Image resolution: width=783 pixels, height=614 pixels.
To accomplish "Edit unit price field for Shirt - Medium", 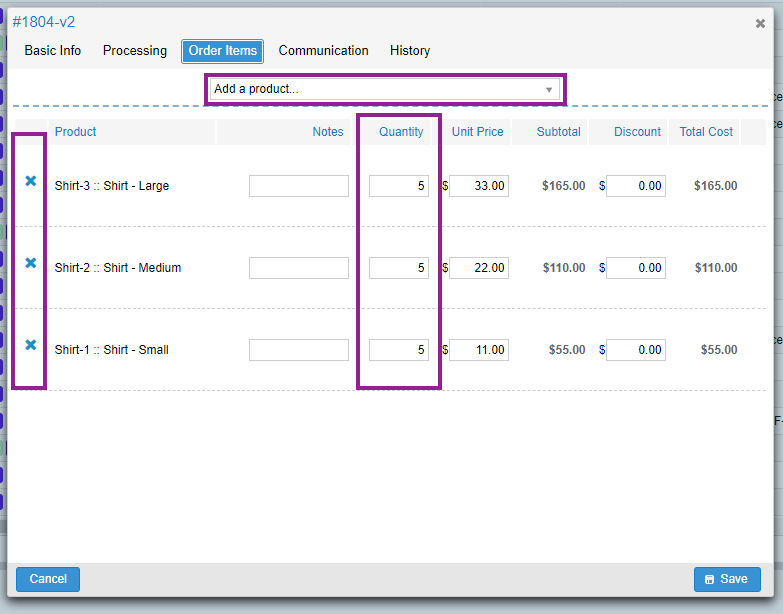I will tap(478, 268).
